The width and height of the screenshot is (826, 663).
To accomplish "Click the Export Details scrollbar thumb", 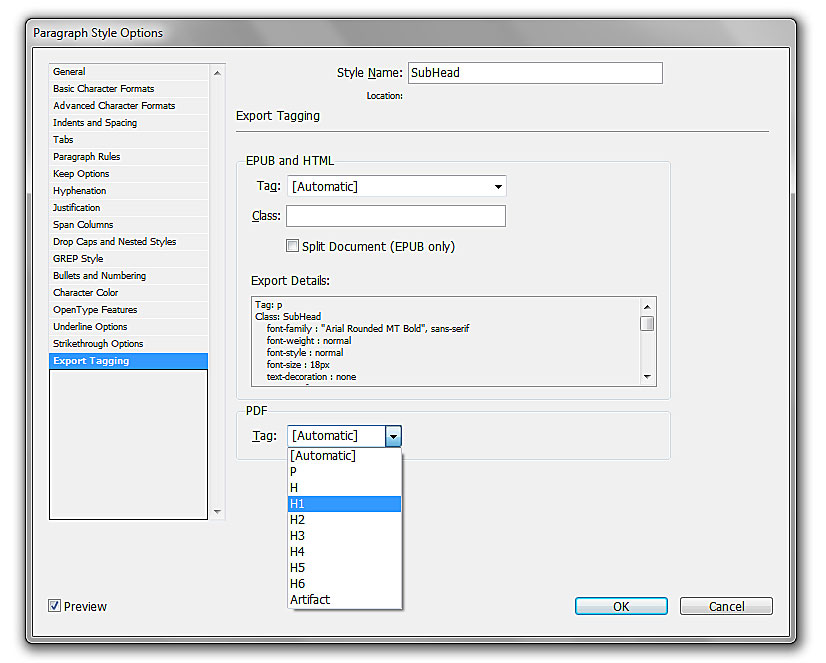I will coord(647,323).
